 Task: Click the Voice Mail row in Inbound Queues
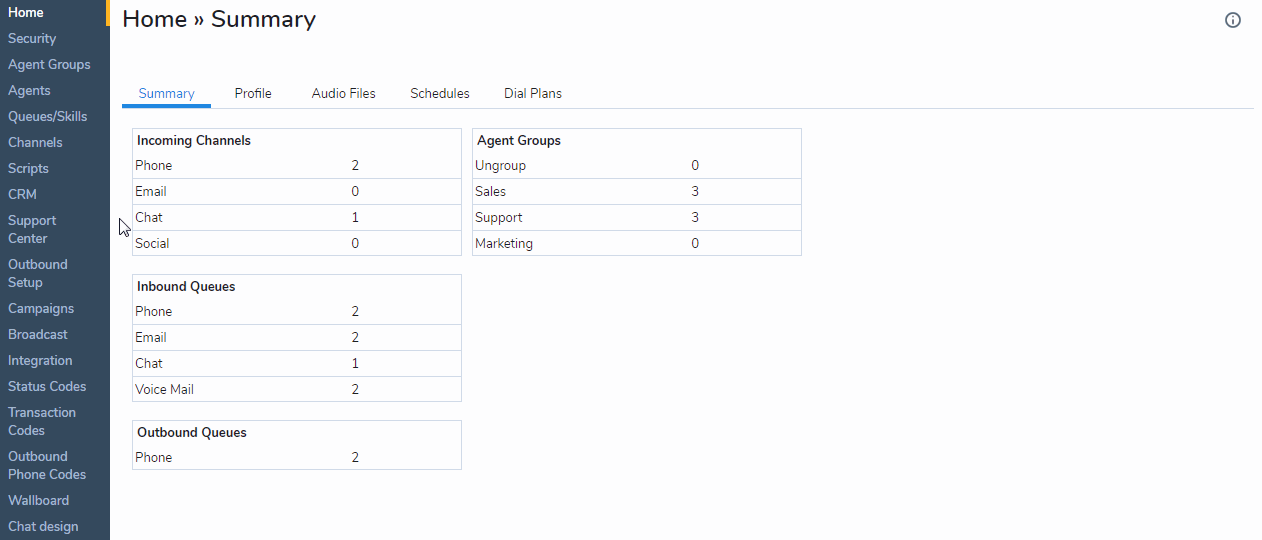pos(297,389)
